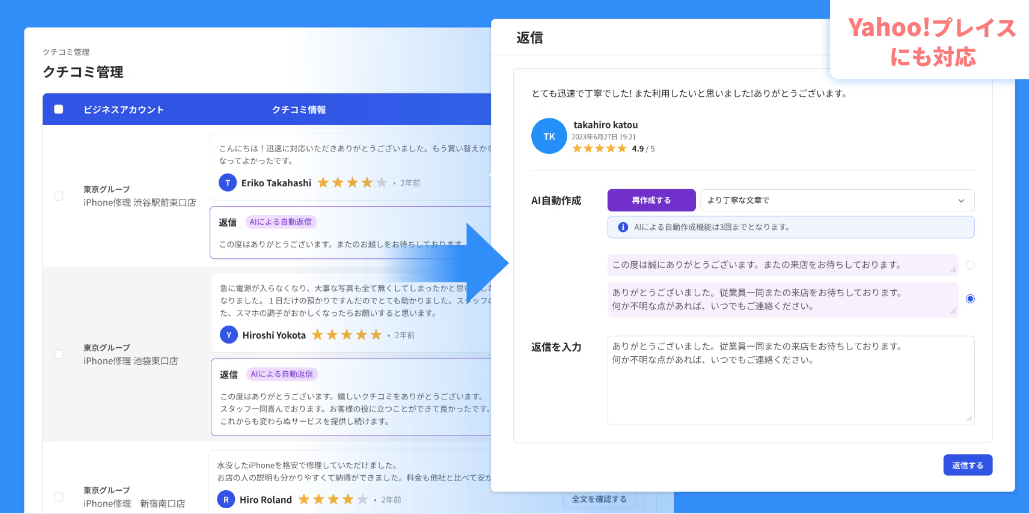Toggle the select-all checkbox in the table header
This screenshot has width=1029, height=514.
[x=58, y=109]
